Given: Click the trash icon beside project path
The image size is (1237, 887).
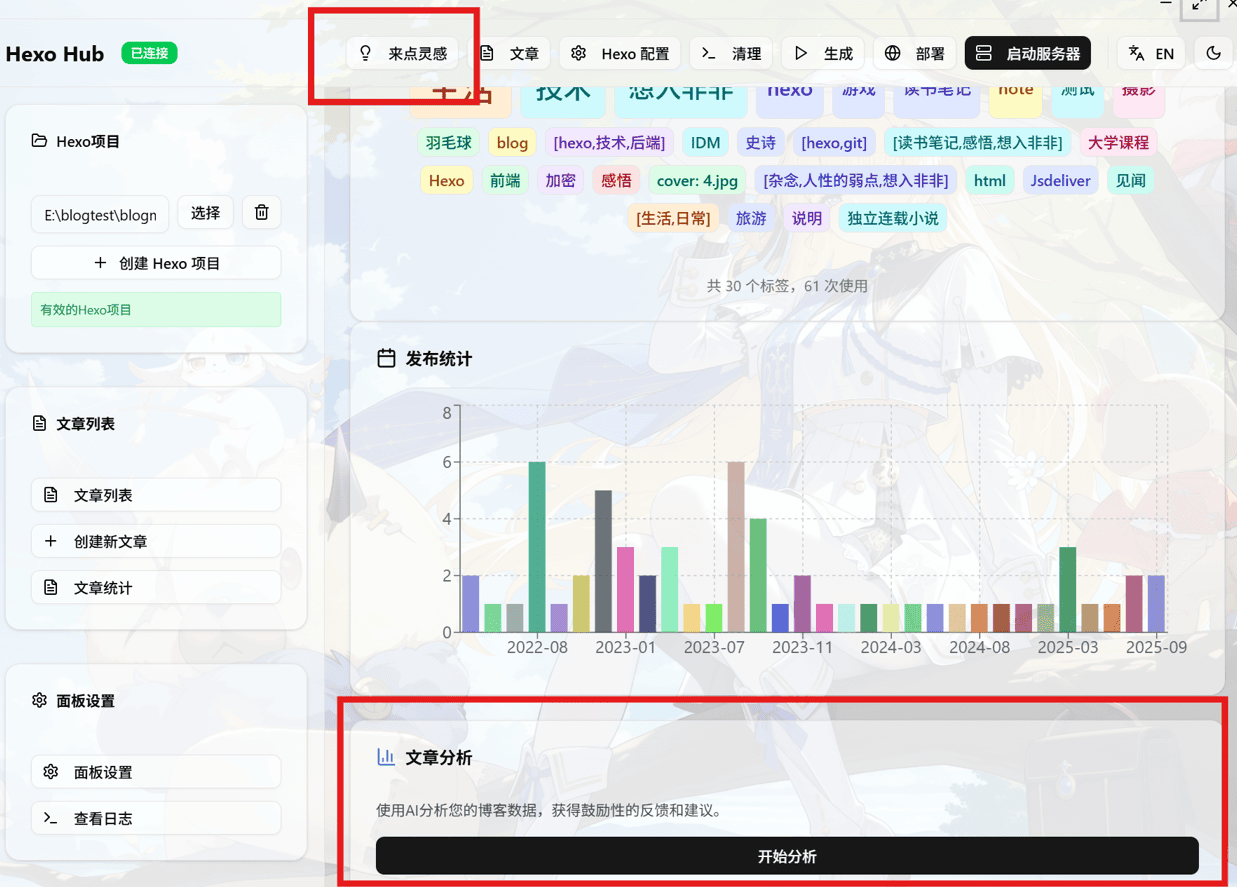Looking at the screenshot, I should (x=261, y=213).
